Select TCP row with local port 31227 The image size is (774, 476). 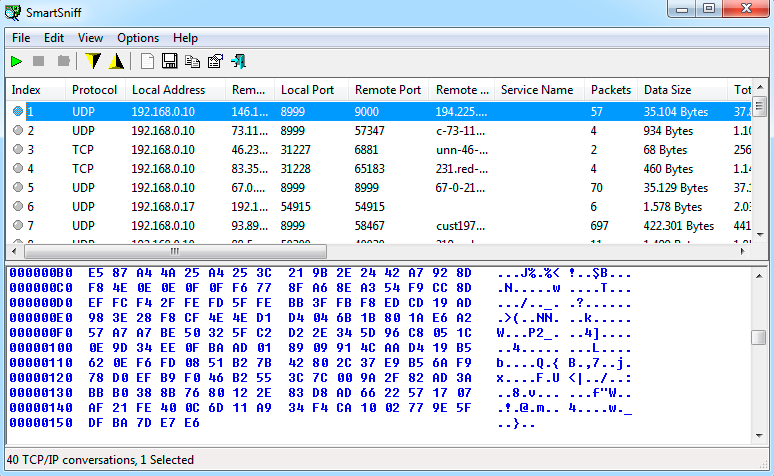tap(379, 149)
